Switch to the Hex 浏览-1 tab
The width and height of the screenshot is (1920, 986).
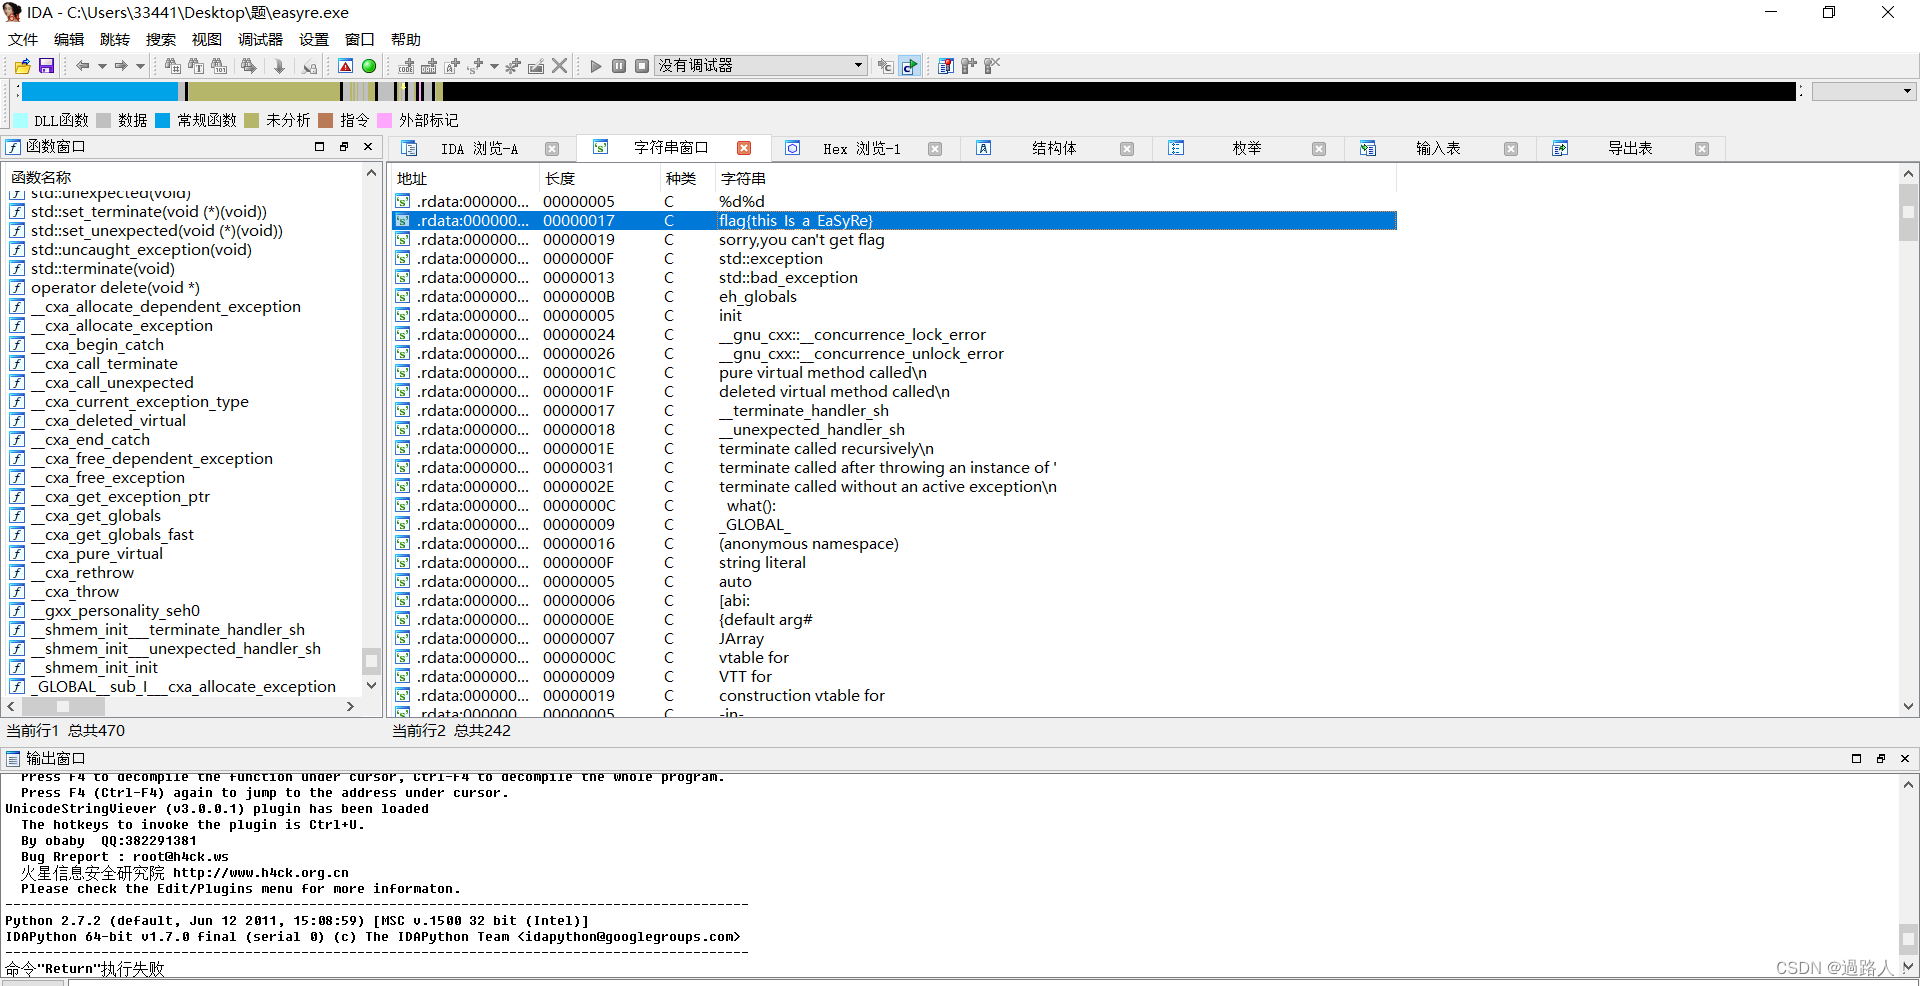pyautogui.click(x=864, y=148)
